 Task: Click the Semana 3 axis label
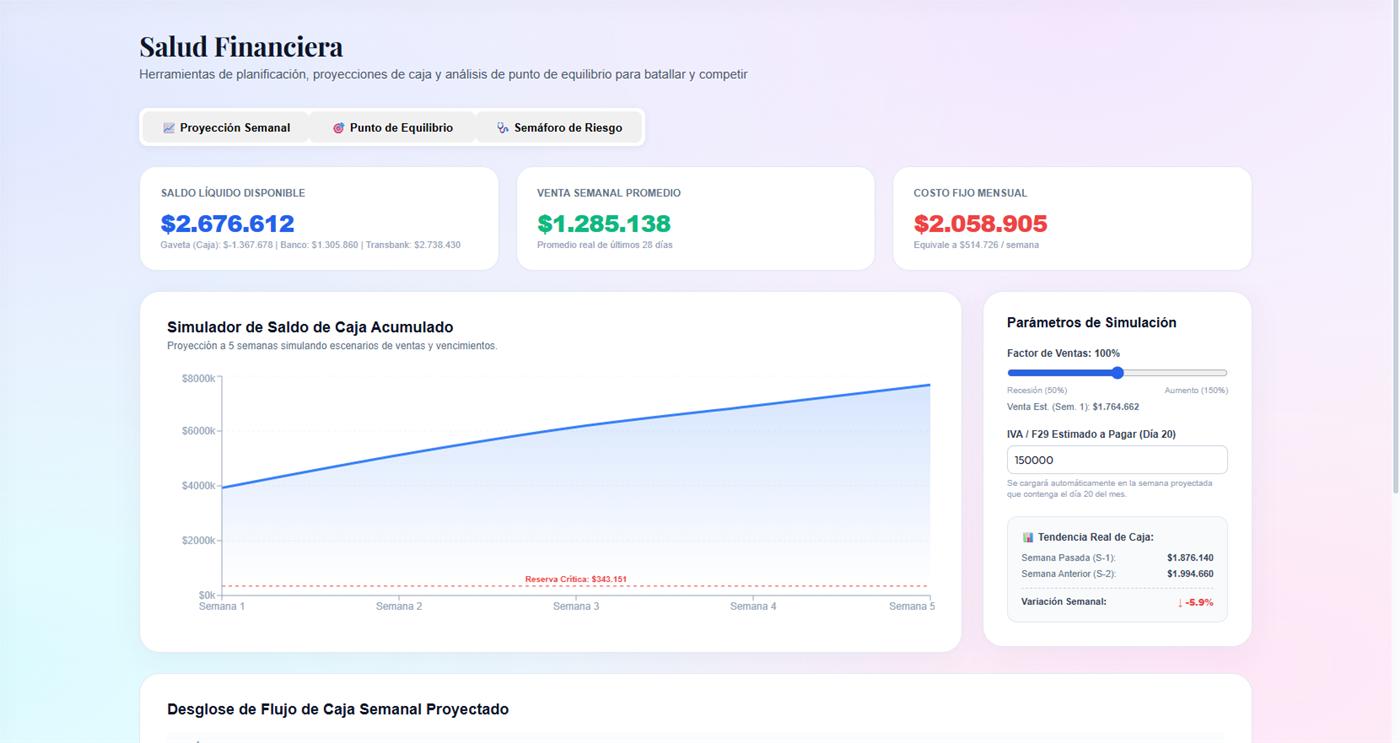576,606
